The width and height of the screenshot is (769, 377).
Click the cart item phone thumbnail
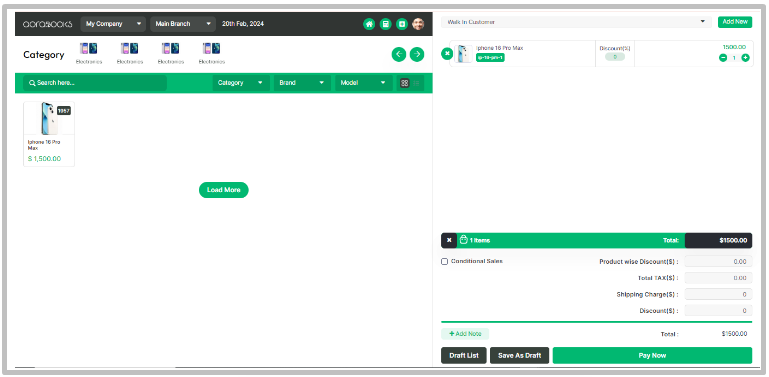click(463, 54)
